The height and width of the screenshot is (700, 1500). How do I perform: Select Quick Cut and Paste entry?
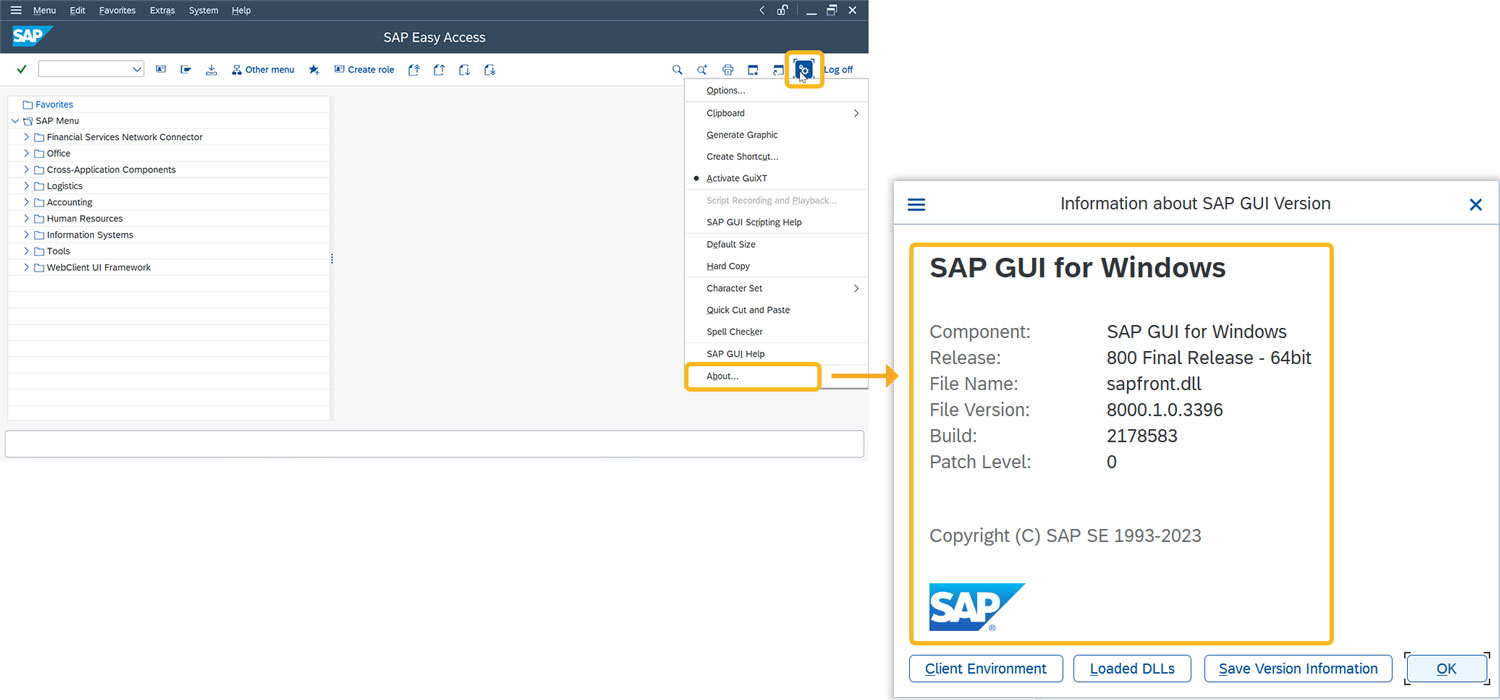tap(776, 310)
